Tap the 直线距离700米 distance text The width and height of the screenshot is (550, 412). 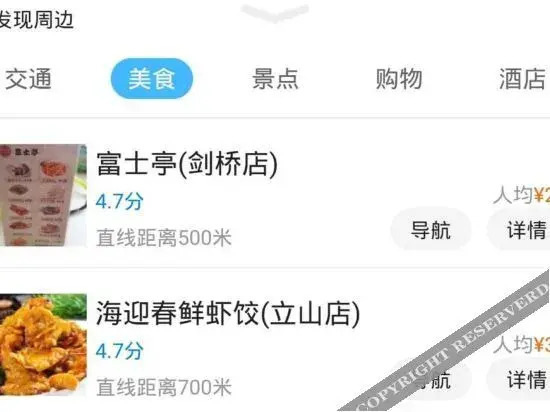click(164, 387)
